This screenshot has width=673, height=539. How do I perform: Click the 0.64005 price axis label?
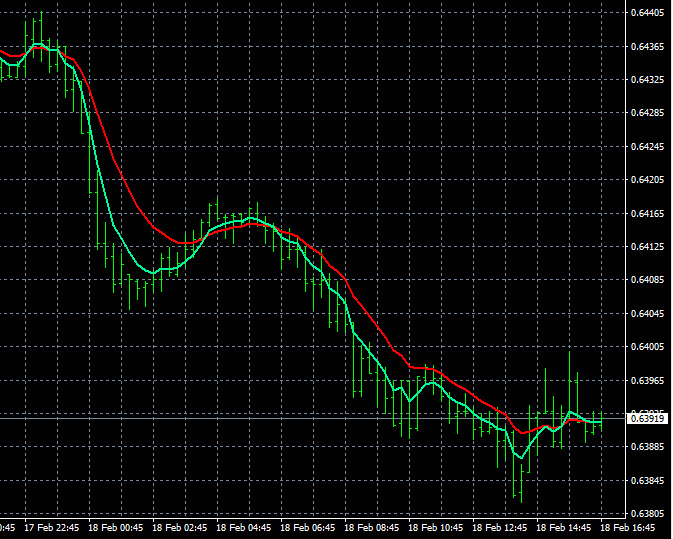click(x=647, y=347)
